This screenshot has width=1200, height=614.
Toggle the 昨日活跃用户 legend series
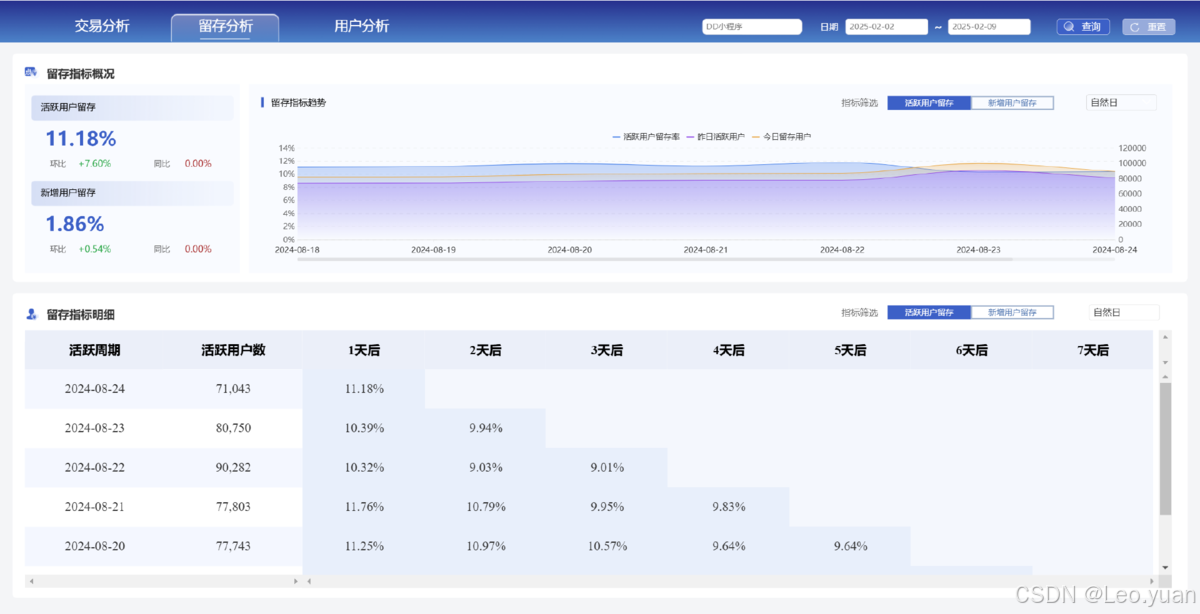click(715, 136)
